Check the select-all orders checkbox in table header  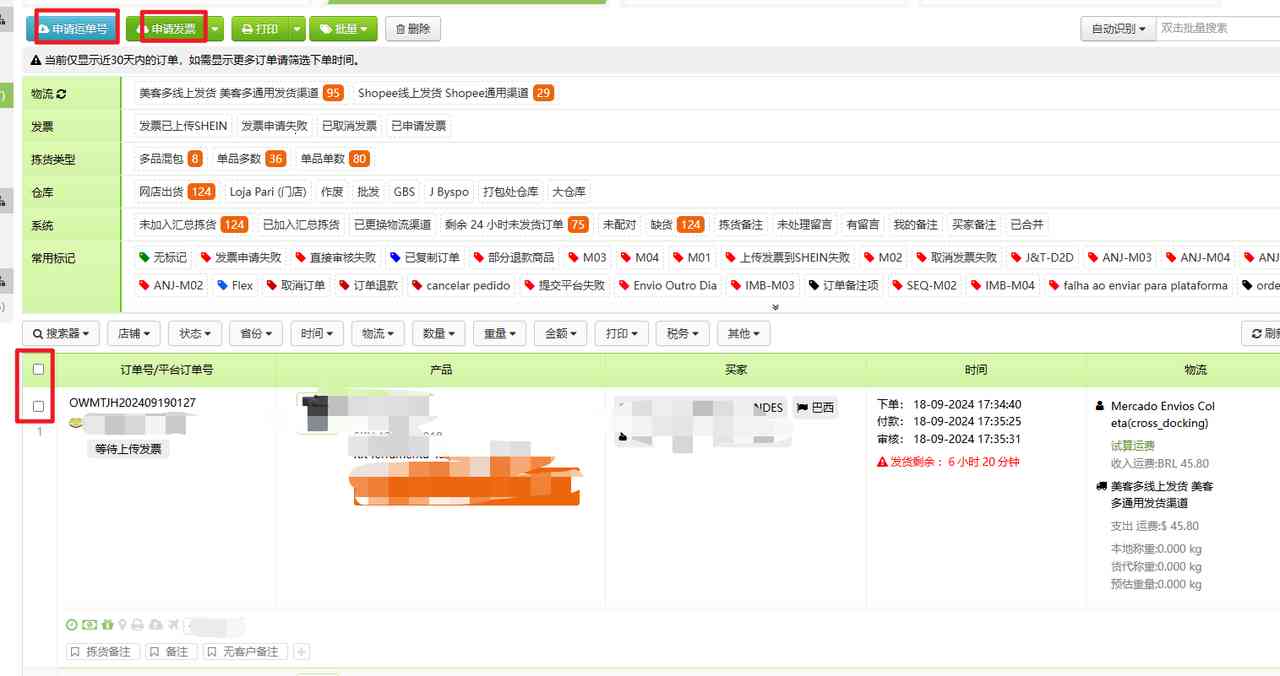point(37,369)
